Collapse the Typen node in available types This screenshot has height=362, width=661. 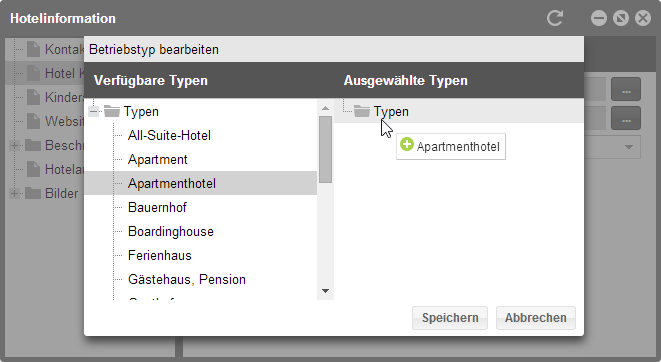(x=94, y=111)
